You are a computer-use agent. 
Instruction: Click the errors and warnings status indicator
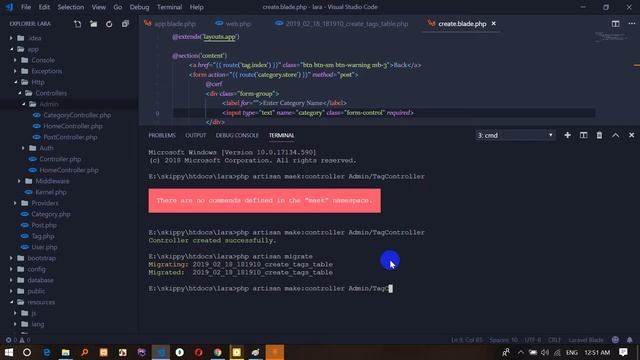coord(18,340)
